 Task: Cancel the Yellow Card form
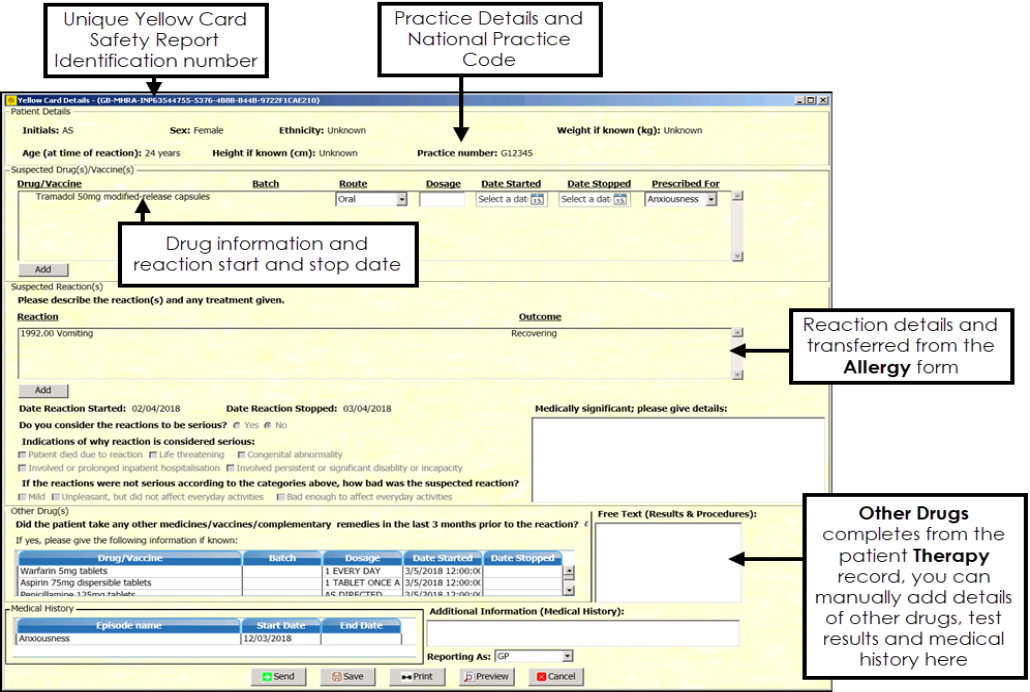(554, 676)
